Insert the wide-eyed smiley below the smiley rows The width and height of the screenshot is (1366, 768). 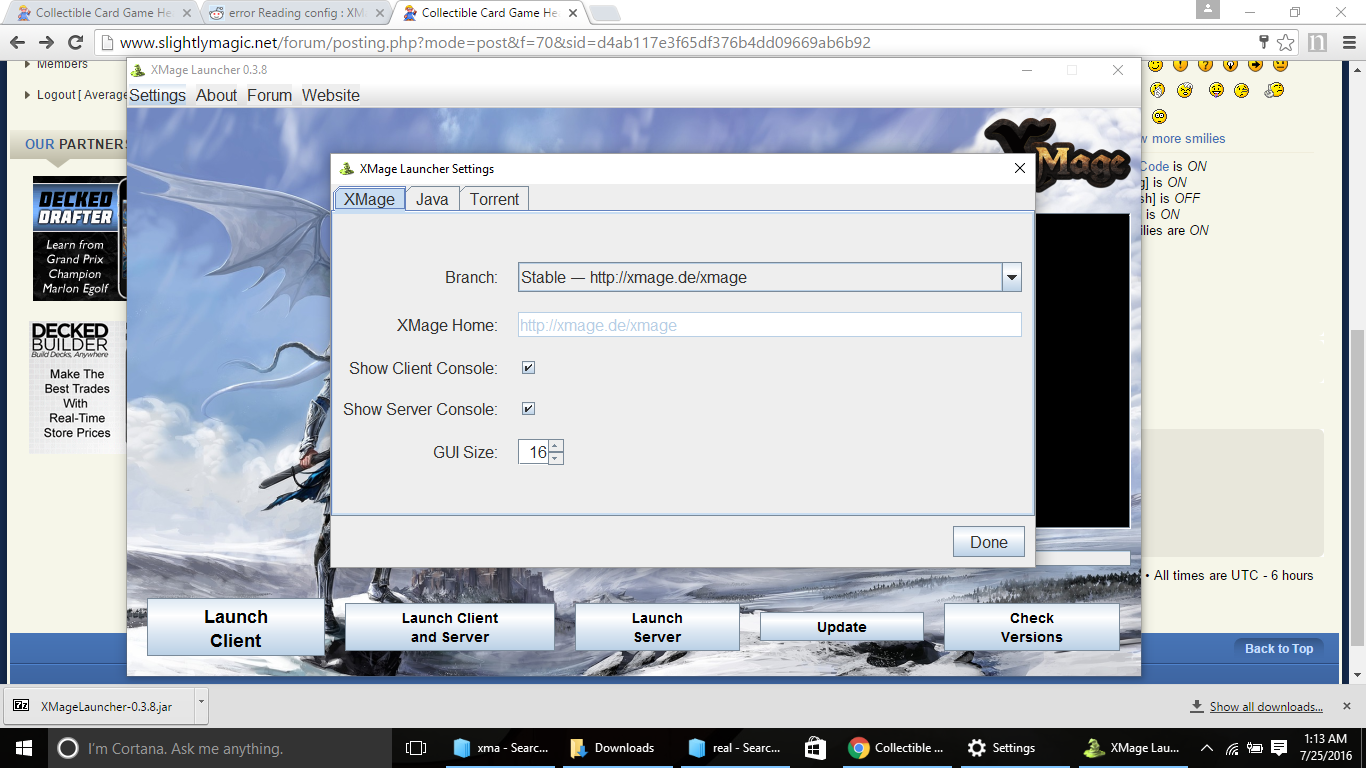tap(1159, 116)
